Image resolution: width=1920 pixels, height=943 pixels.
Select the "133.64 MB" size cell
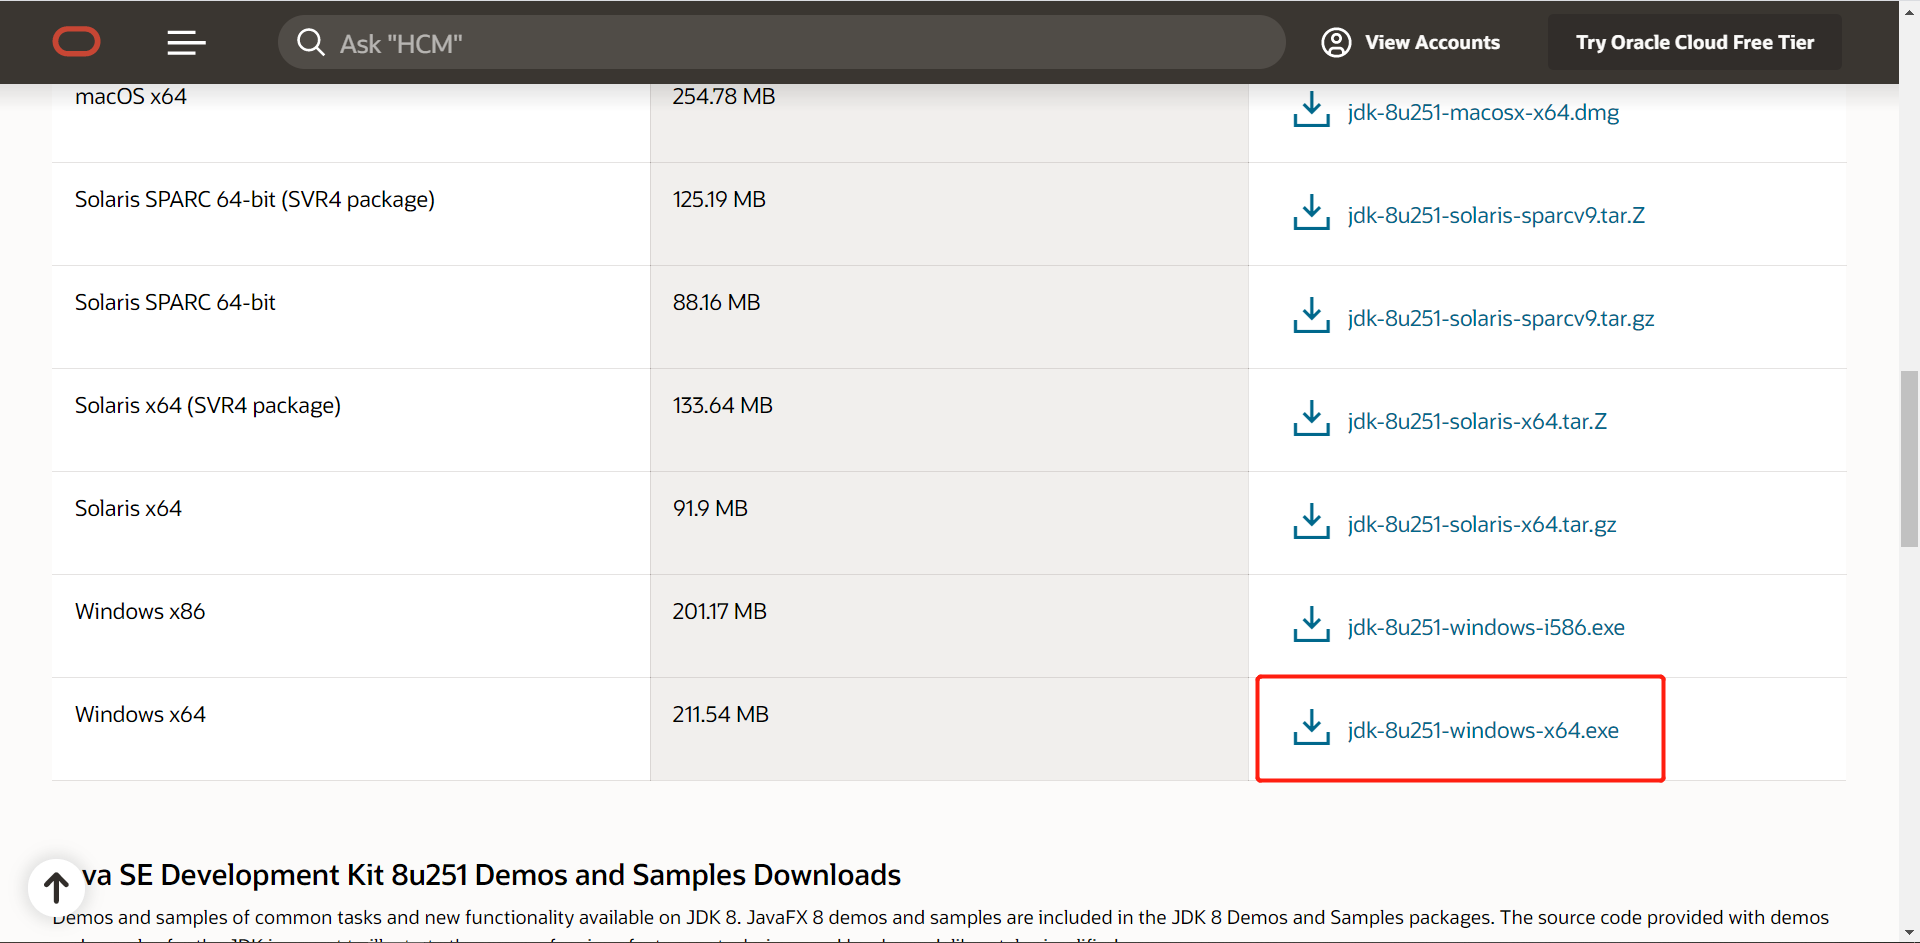pos(723,405)
